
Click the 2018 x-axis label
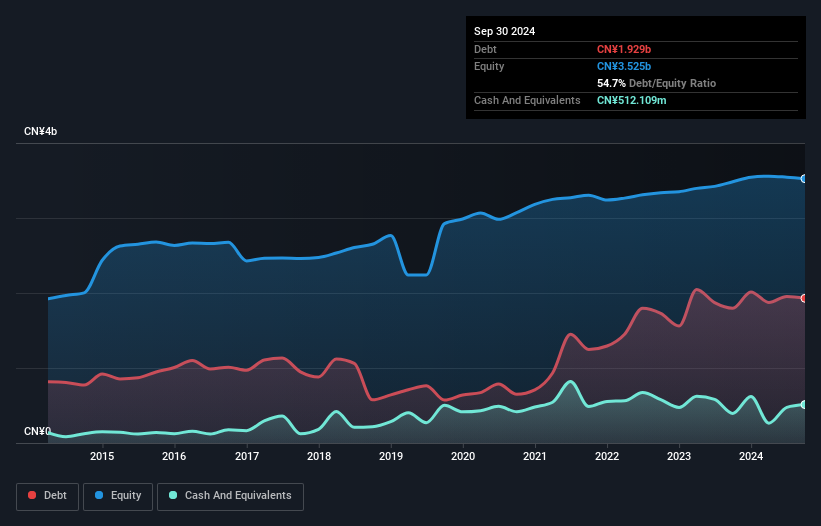[x=319, y=456]
